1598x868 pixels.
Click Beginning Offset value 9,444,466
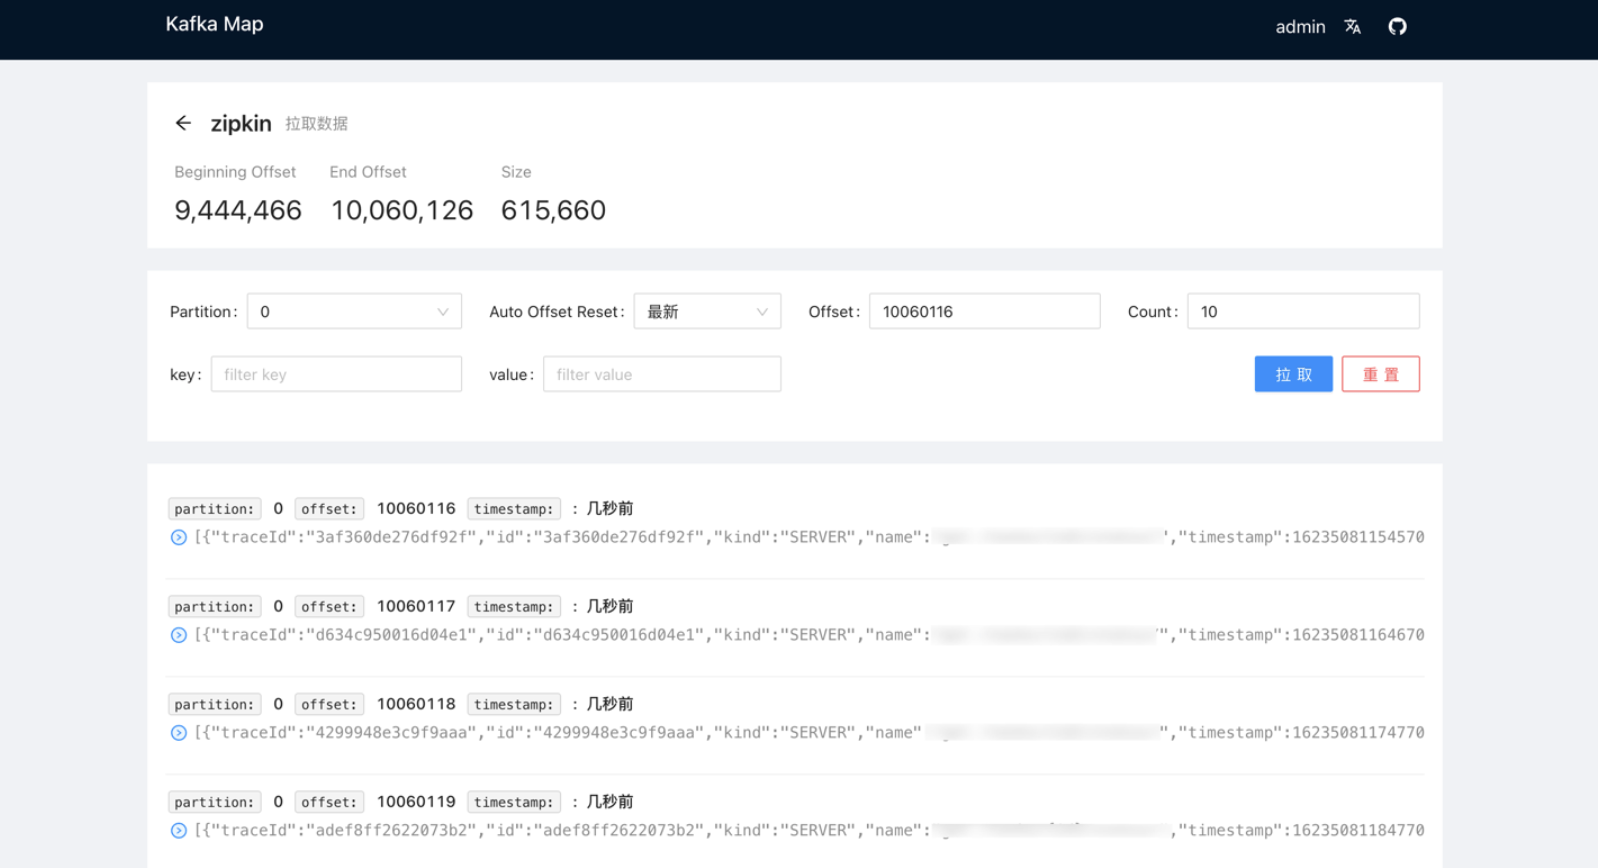coord(238,210)
